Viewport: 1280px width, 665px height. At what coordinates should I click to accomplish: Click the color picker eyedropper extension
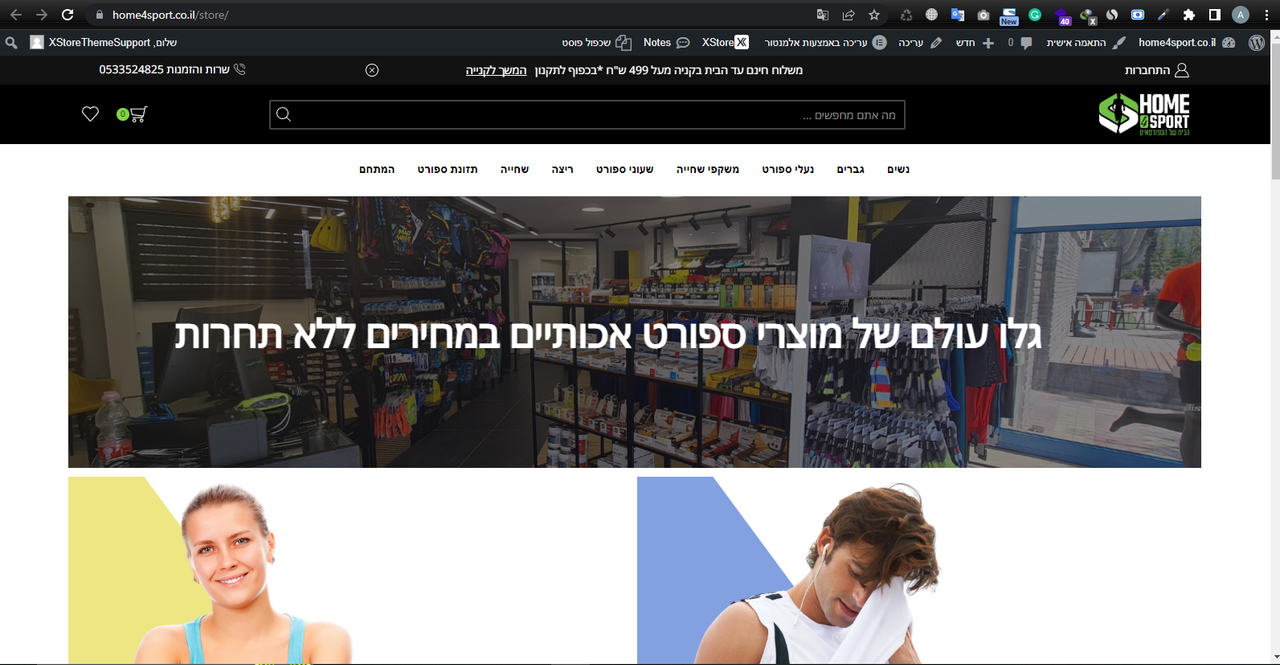pos(1163,15)
